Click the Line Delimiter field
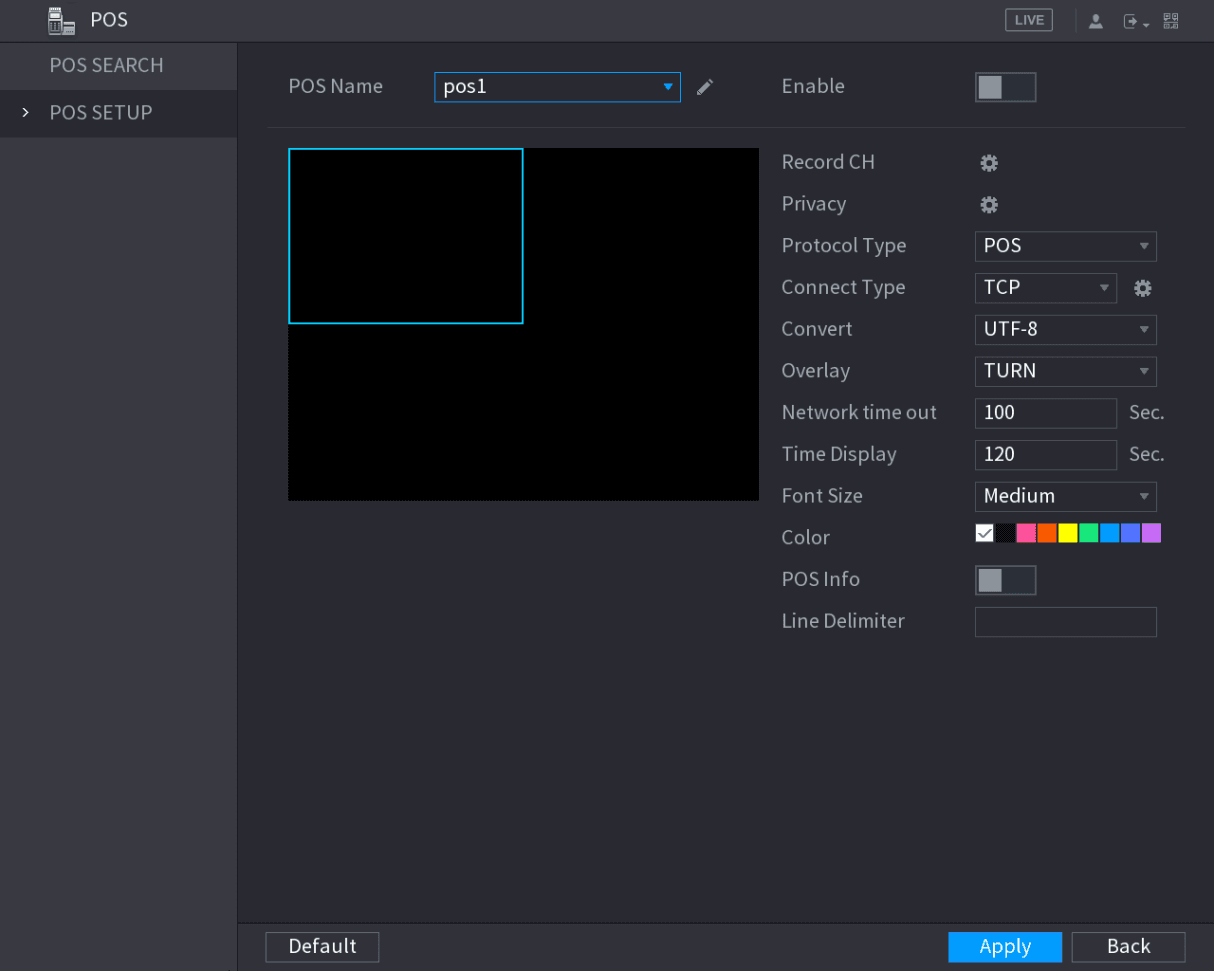The height and width of the screenshot is (971, 1214). [1066, 622]
